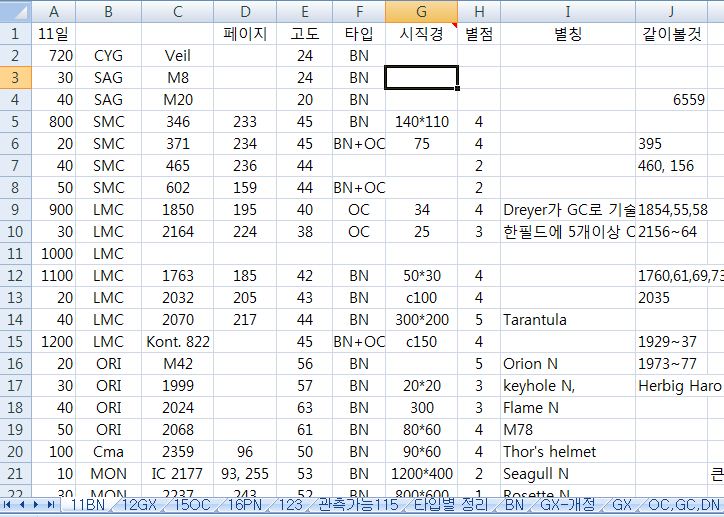
Task: Select the row 14 header
Action: [x=14, y=319]
